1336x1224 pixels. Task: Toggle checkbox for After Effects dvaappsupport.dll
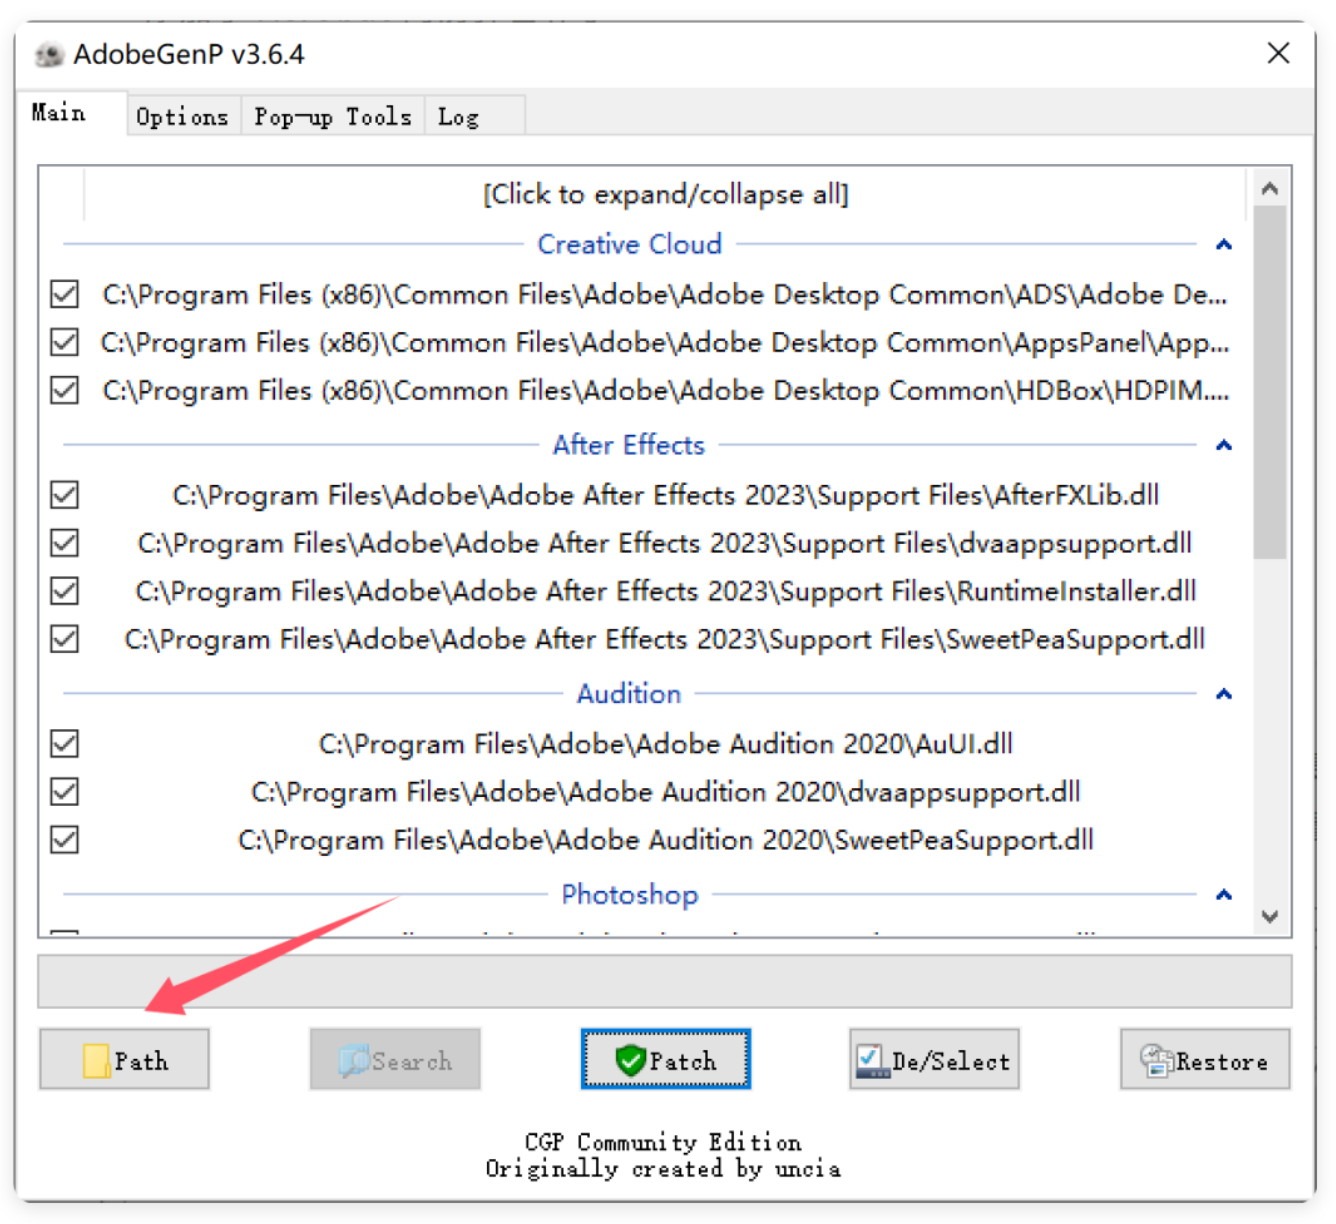click(65, 543)
